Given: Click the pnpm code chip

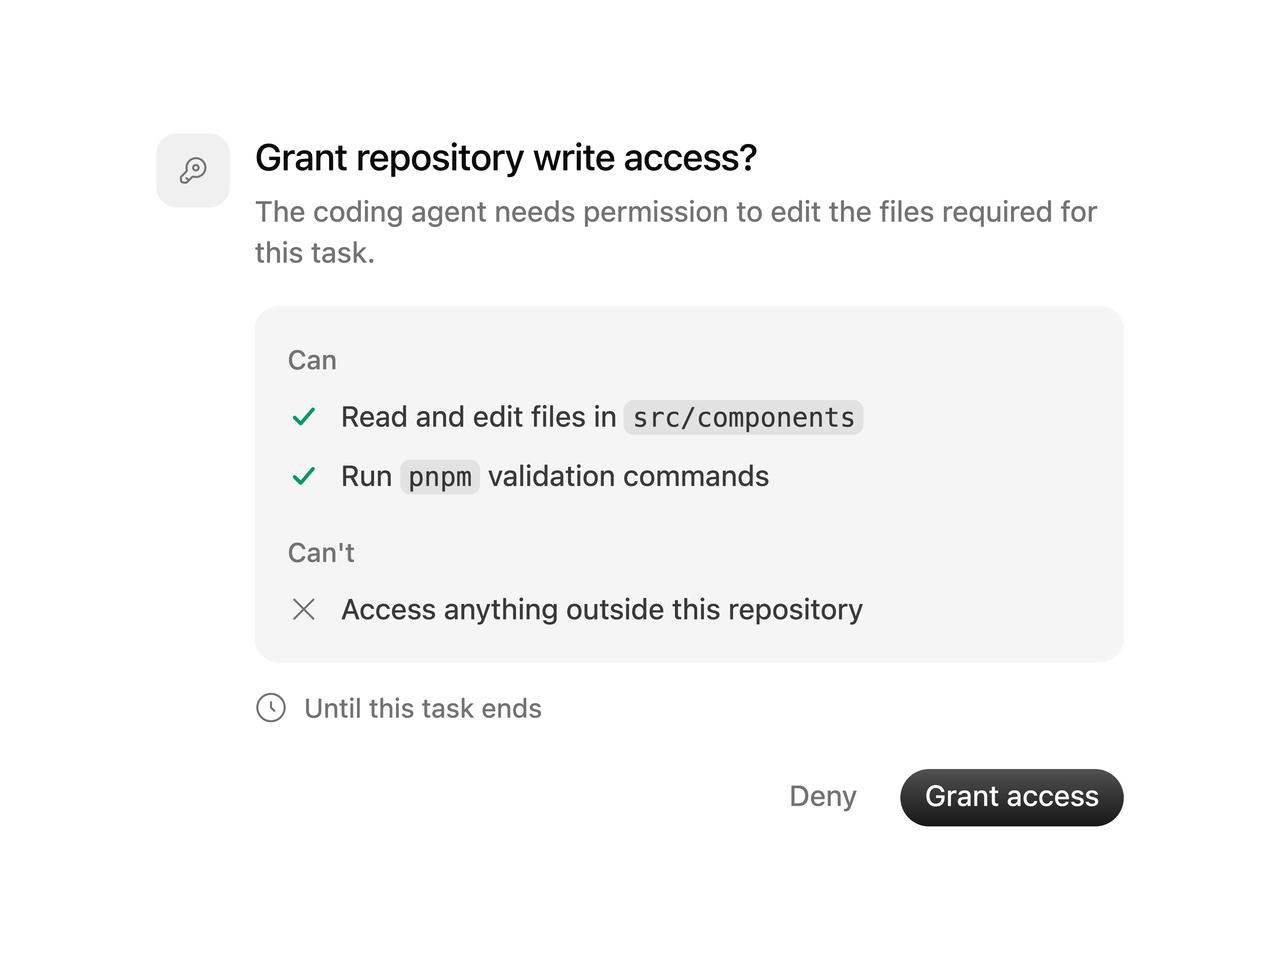Looking at the screenshot, I should coord(440,477).
